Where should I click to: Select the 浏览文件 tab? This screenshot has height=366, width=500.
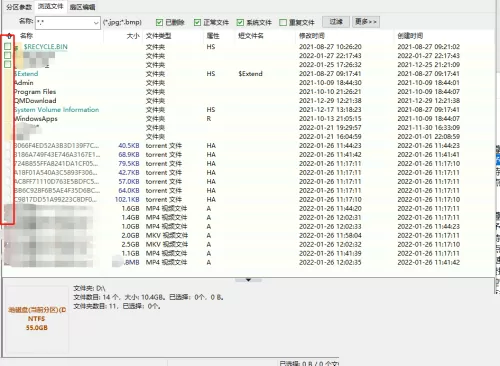pyautogui.click(x=50, y=6)
